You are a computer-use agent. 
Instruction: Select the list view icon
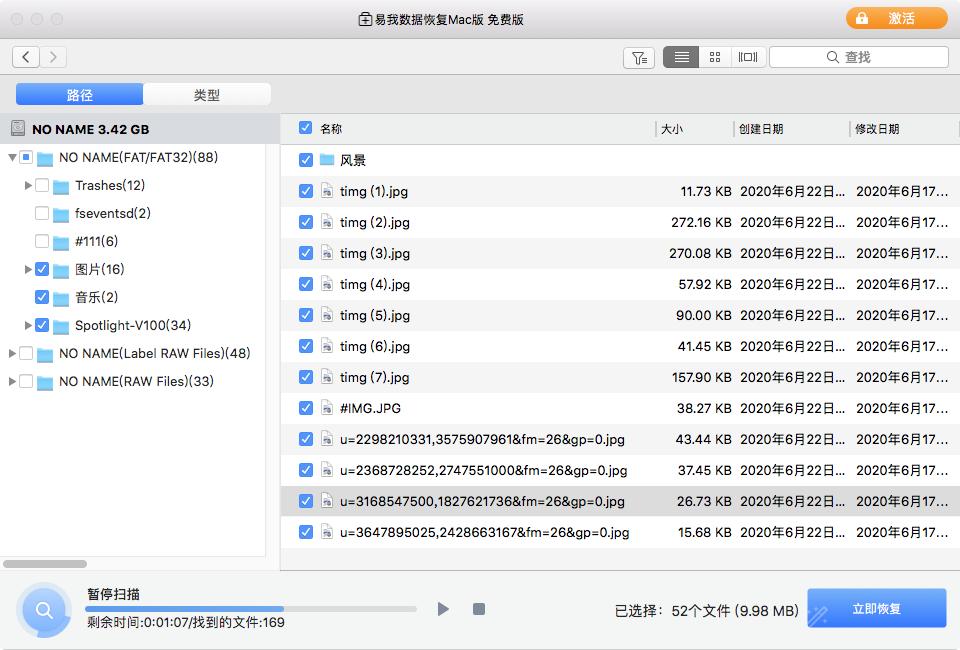point(681,57)
